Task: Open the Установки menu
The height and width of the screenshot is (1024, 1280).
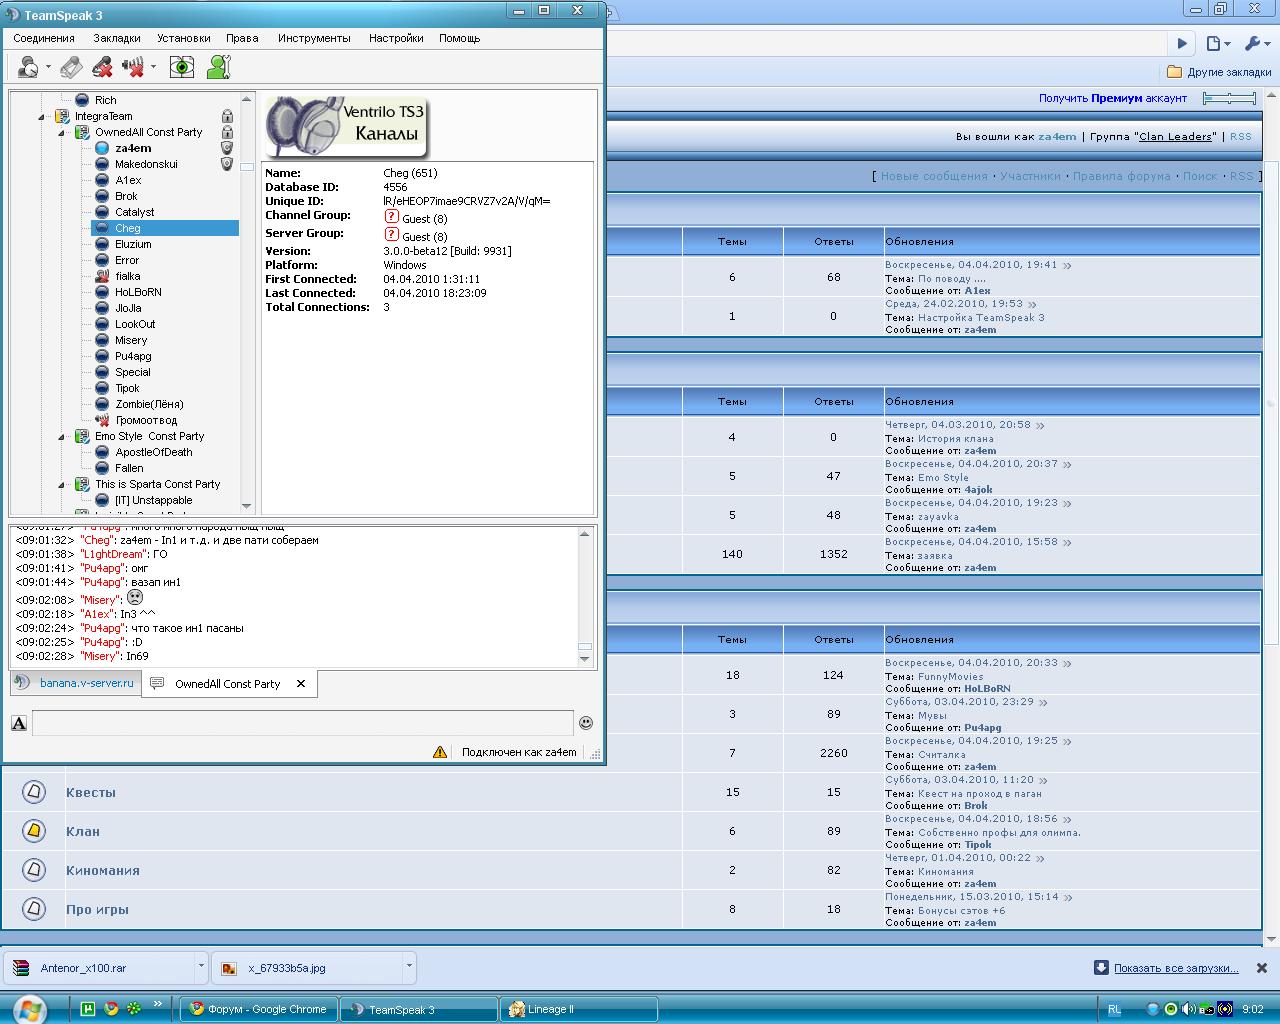Action: click(x=184, y=38)
